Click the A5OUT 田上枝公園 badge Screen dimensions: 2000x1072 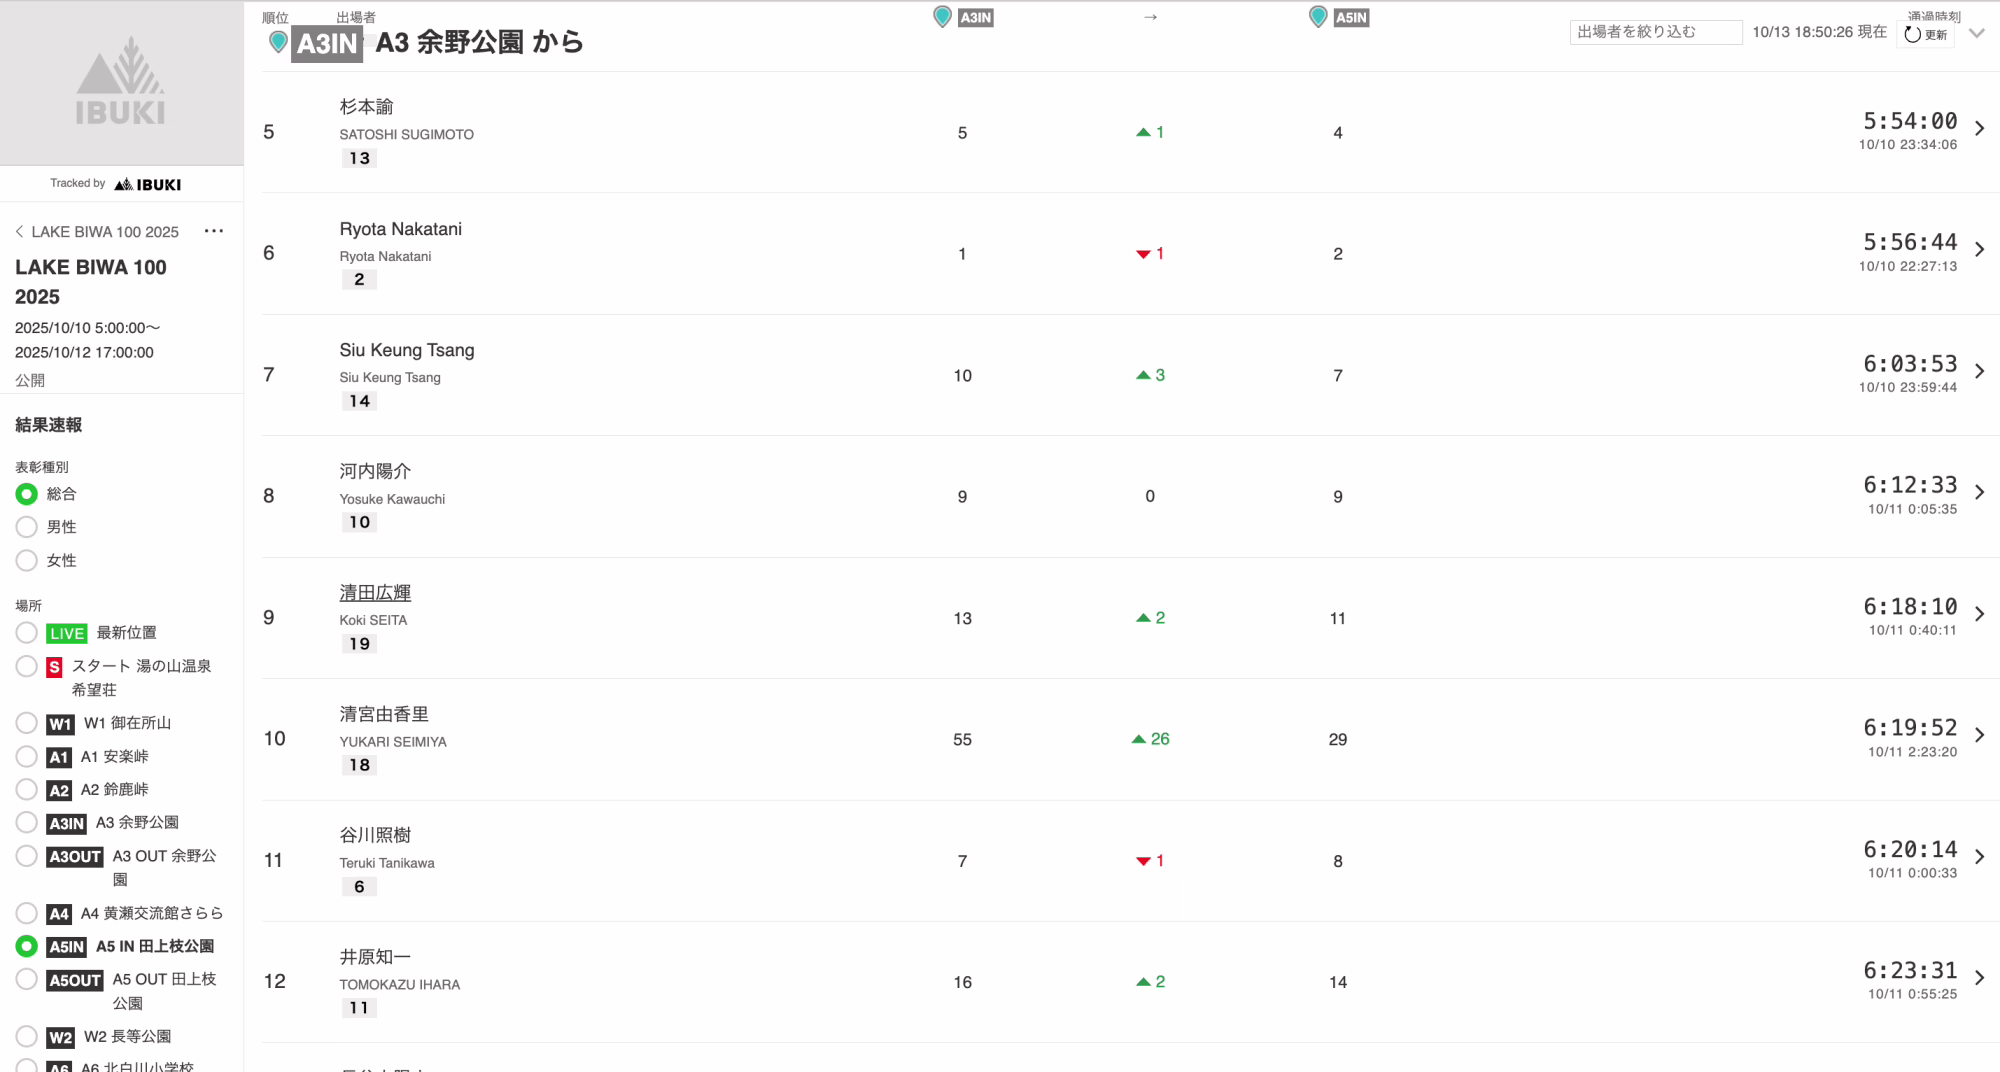[x=75, y=980]
